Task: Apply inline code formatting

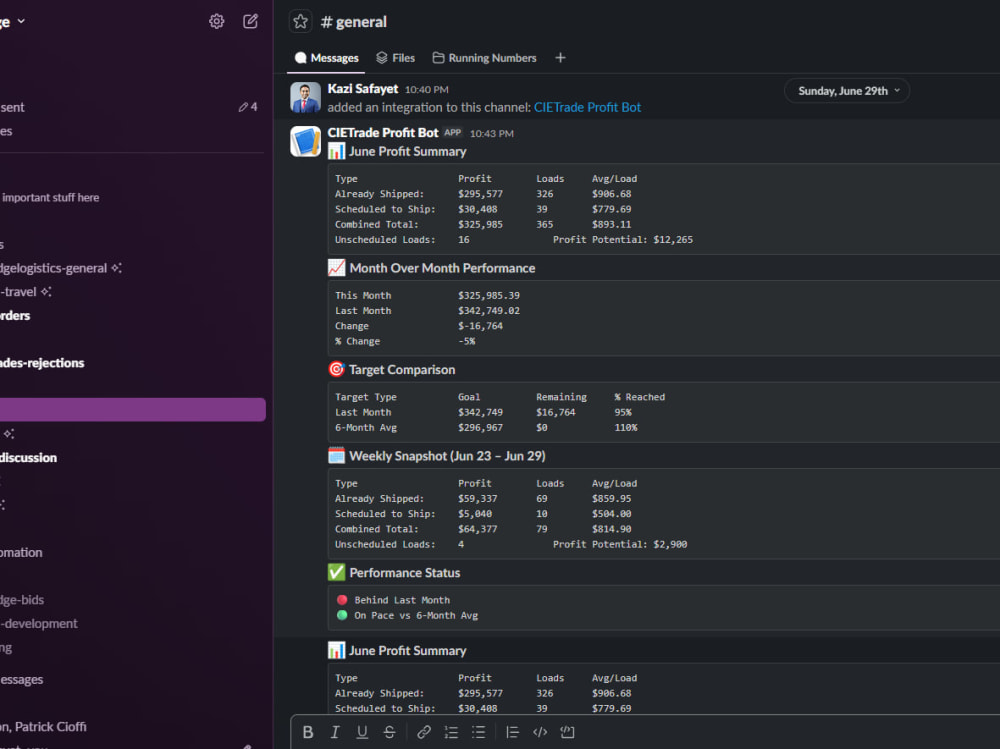Action: (540, 732)
